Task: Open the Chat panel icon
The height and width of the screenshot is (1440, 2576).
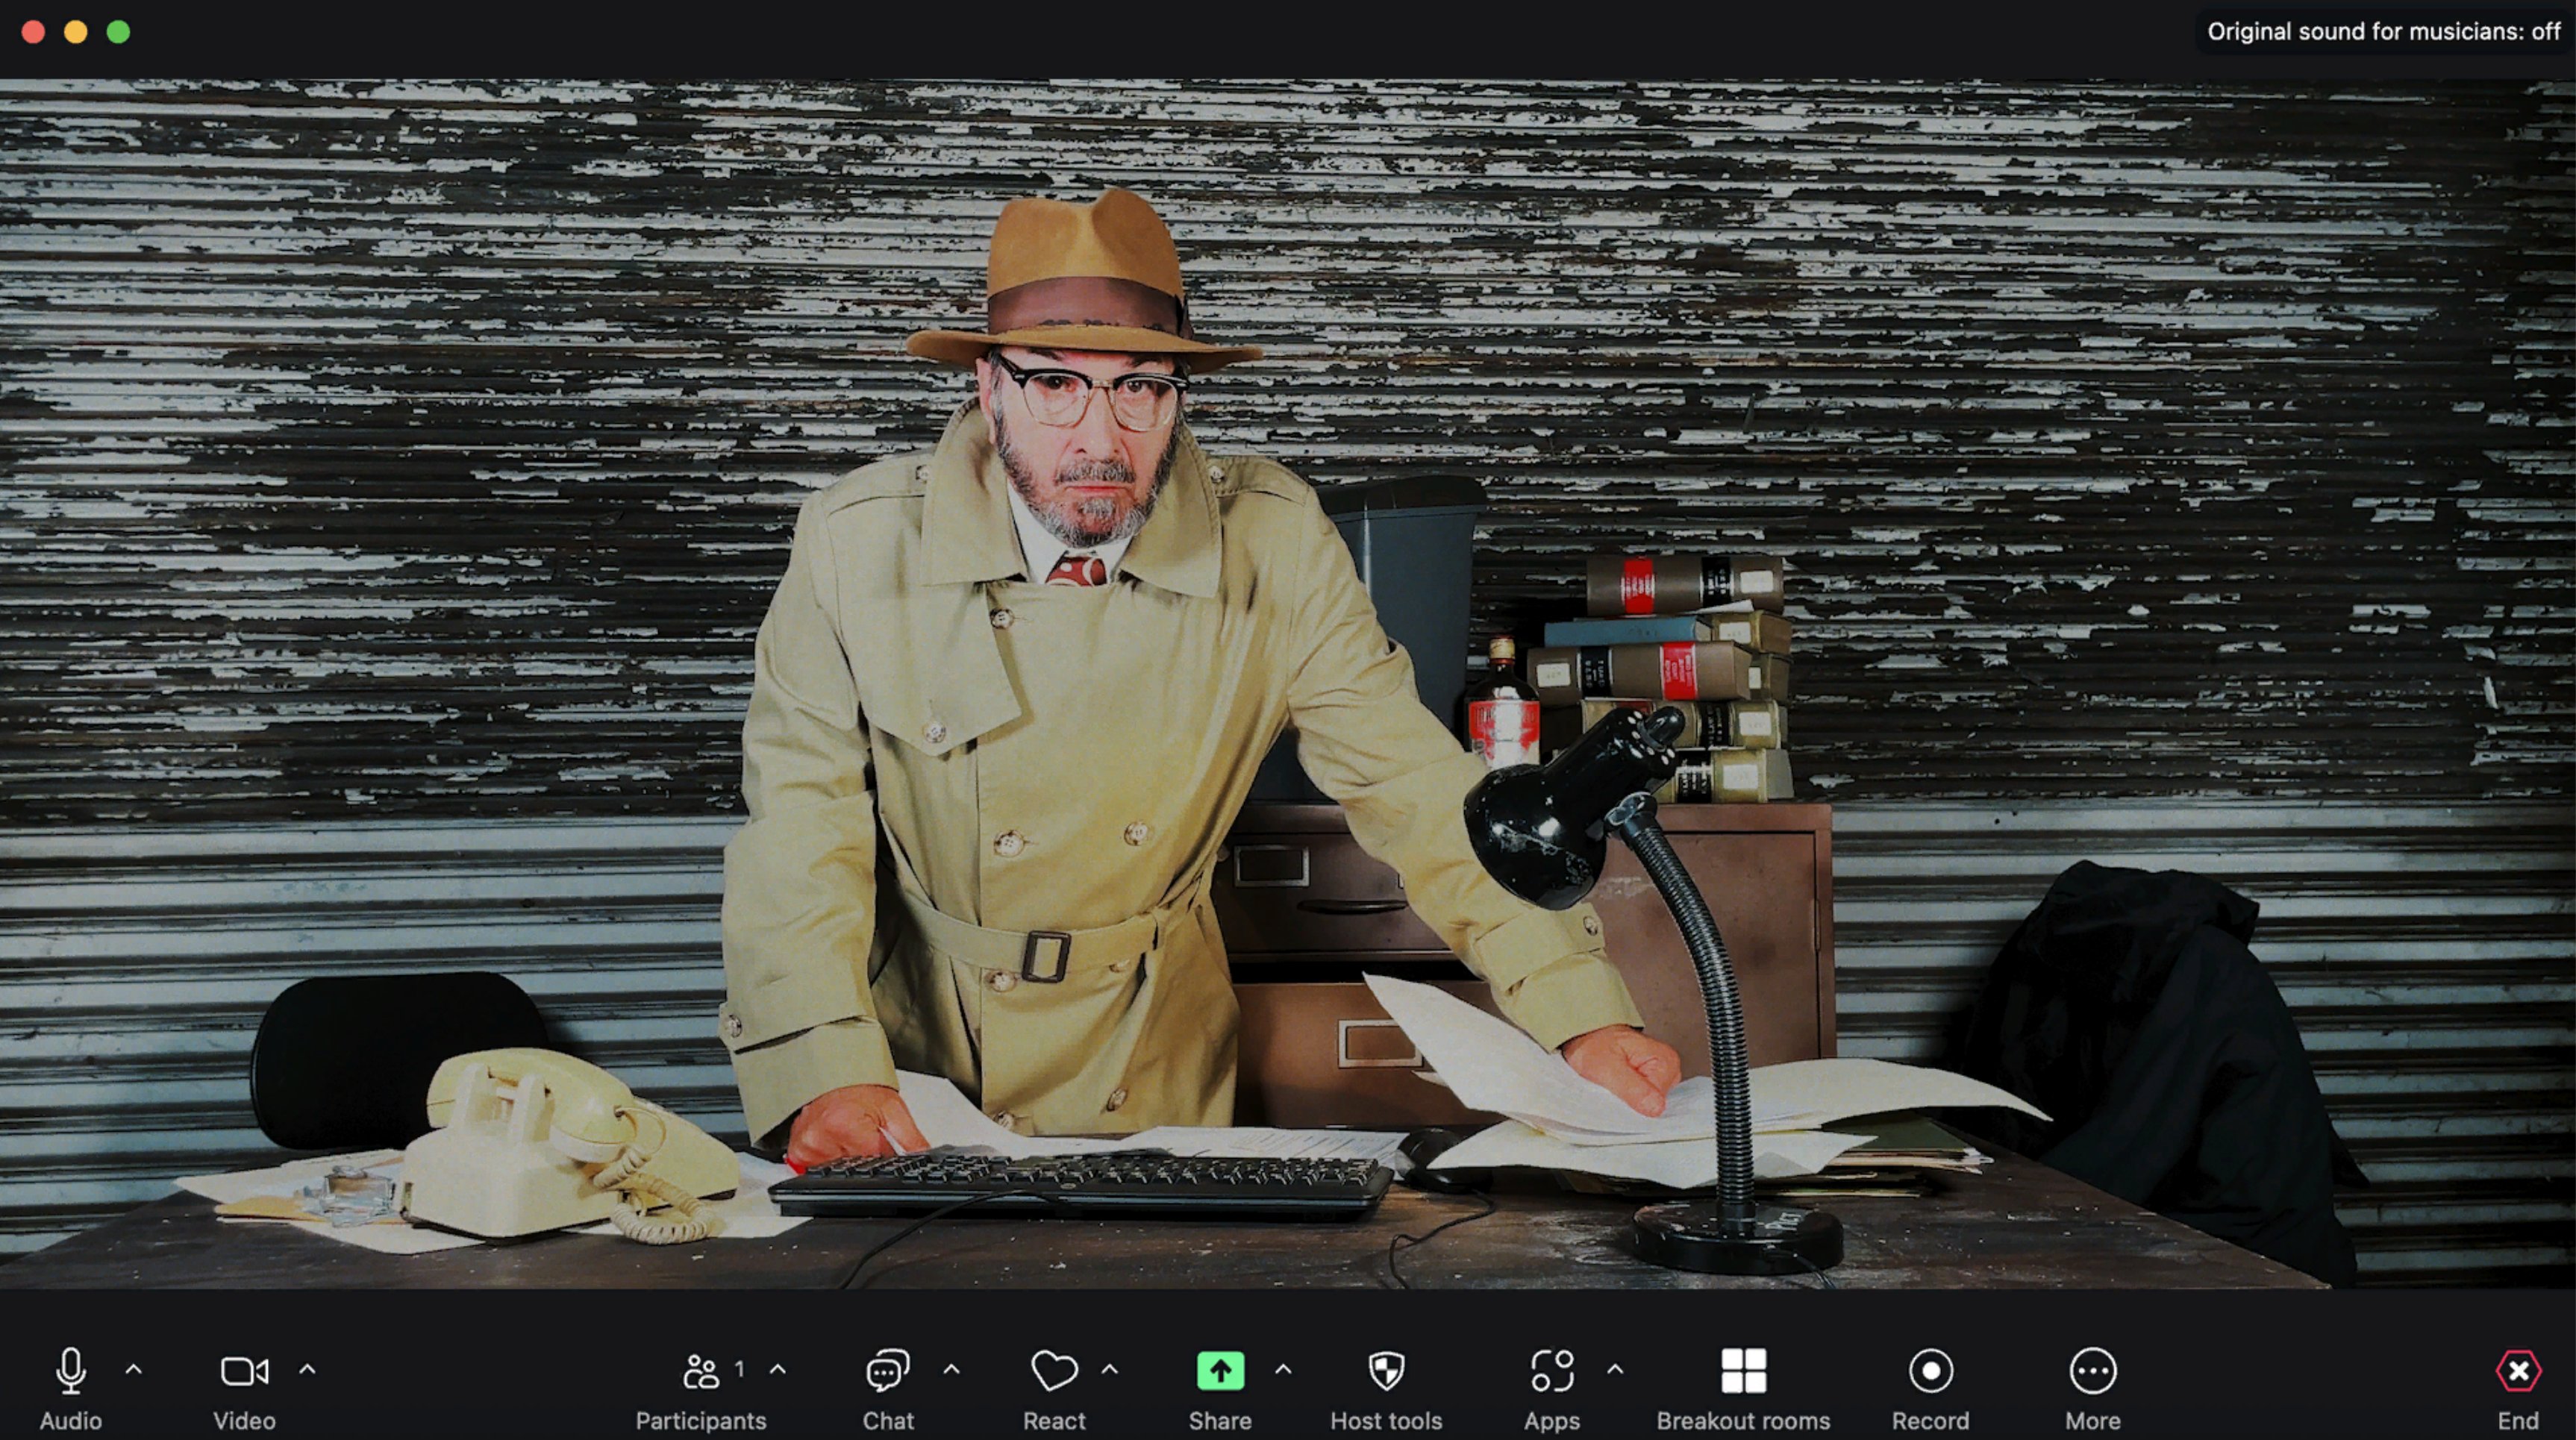Action: 887,1371
